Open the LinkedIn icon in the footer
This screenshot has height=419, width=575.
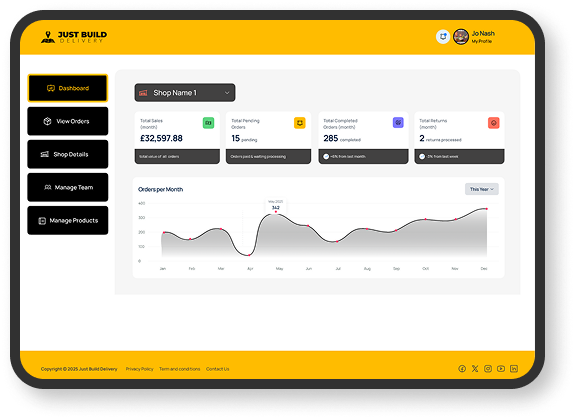(514, 369)
